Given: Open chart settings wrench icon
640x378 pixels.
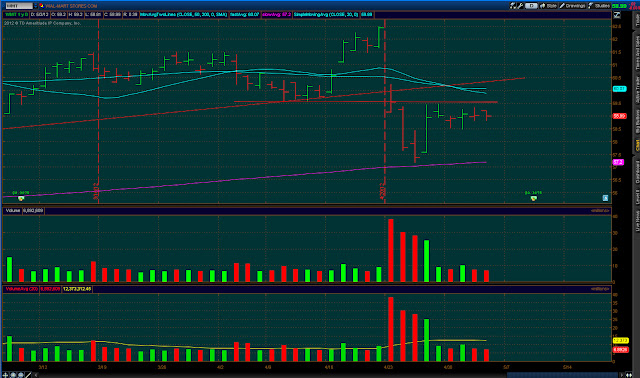Looking at the screenshot, I should 520,6.
